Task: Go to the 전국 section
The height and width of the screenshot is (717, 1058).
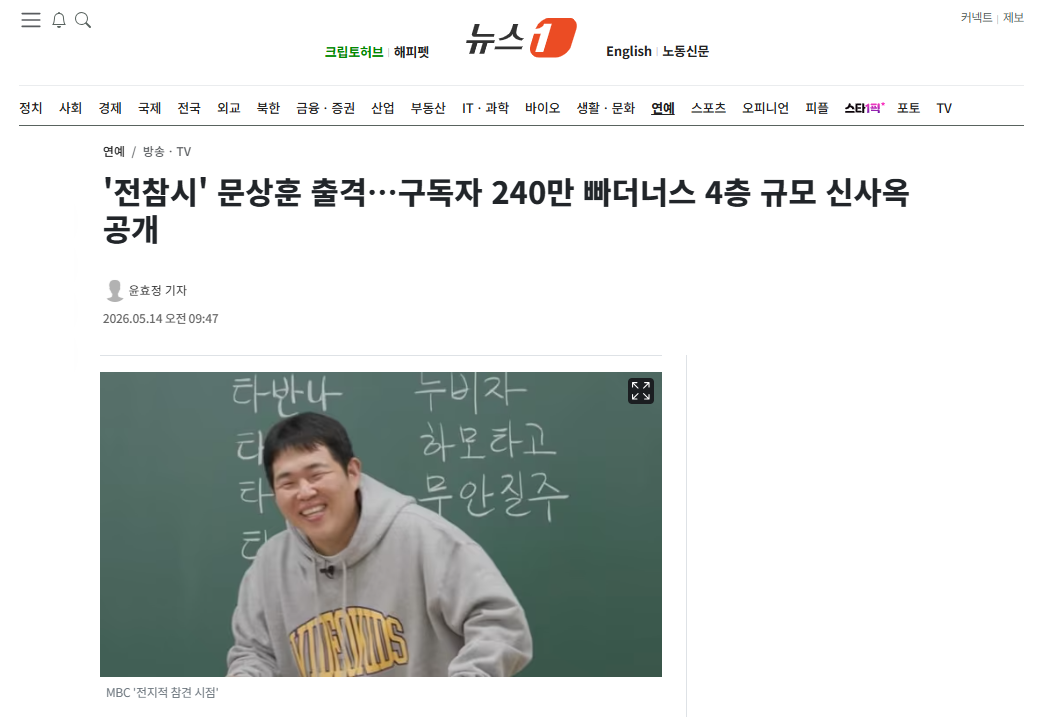Action: 189,108
